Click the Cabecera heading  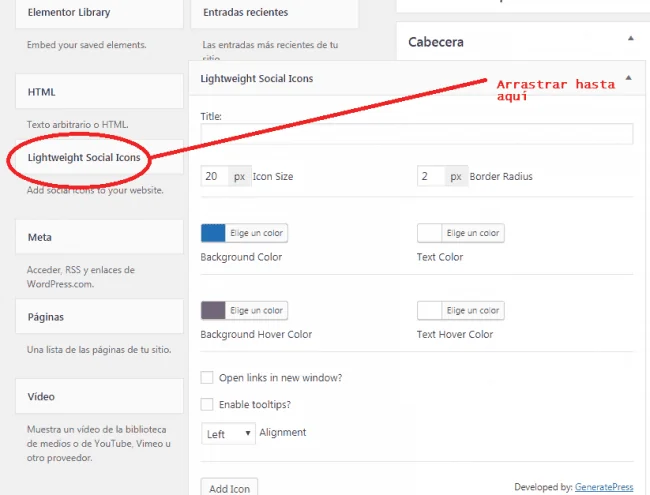click(436, 42)
